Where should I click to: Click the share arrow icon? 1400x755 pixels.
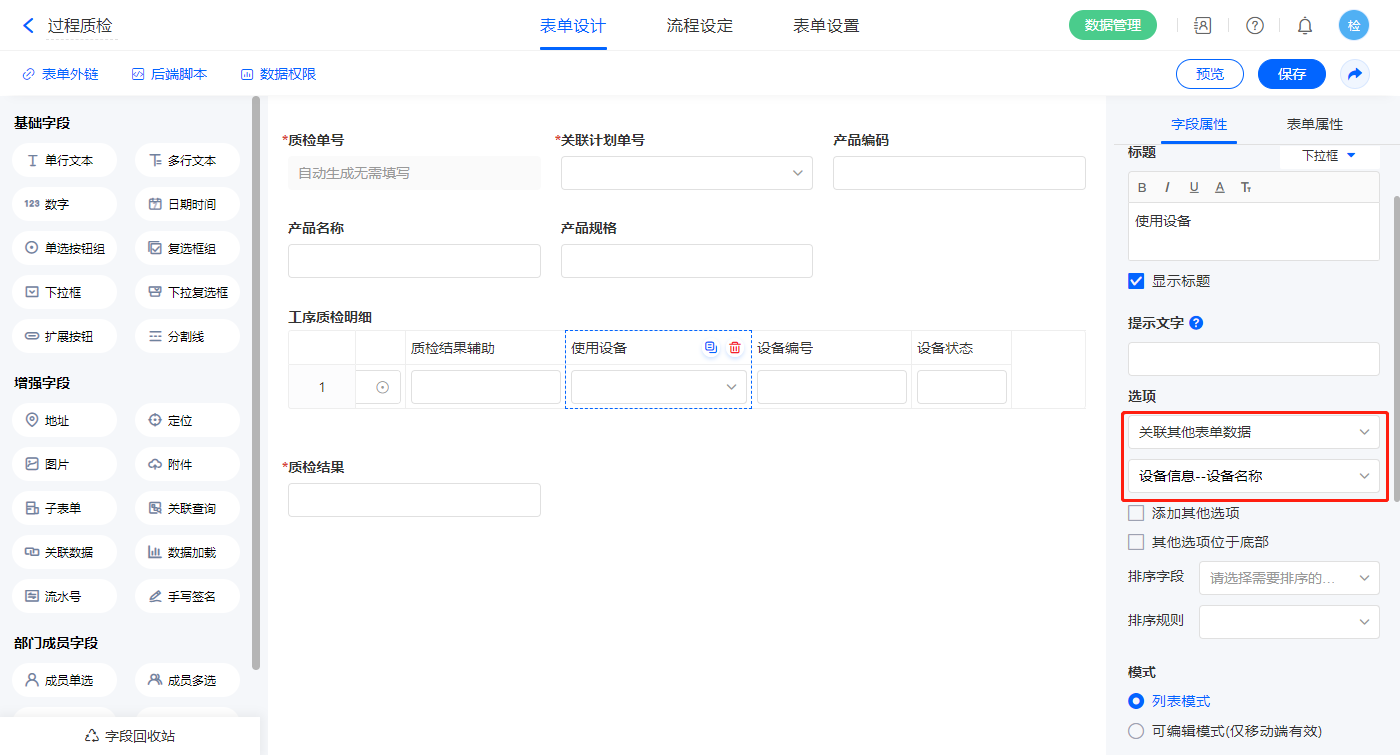[x=1355, y=74]
